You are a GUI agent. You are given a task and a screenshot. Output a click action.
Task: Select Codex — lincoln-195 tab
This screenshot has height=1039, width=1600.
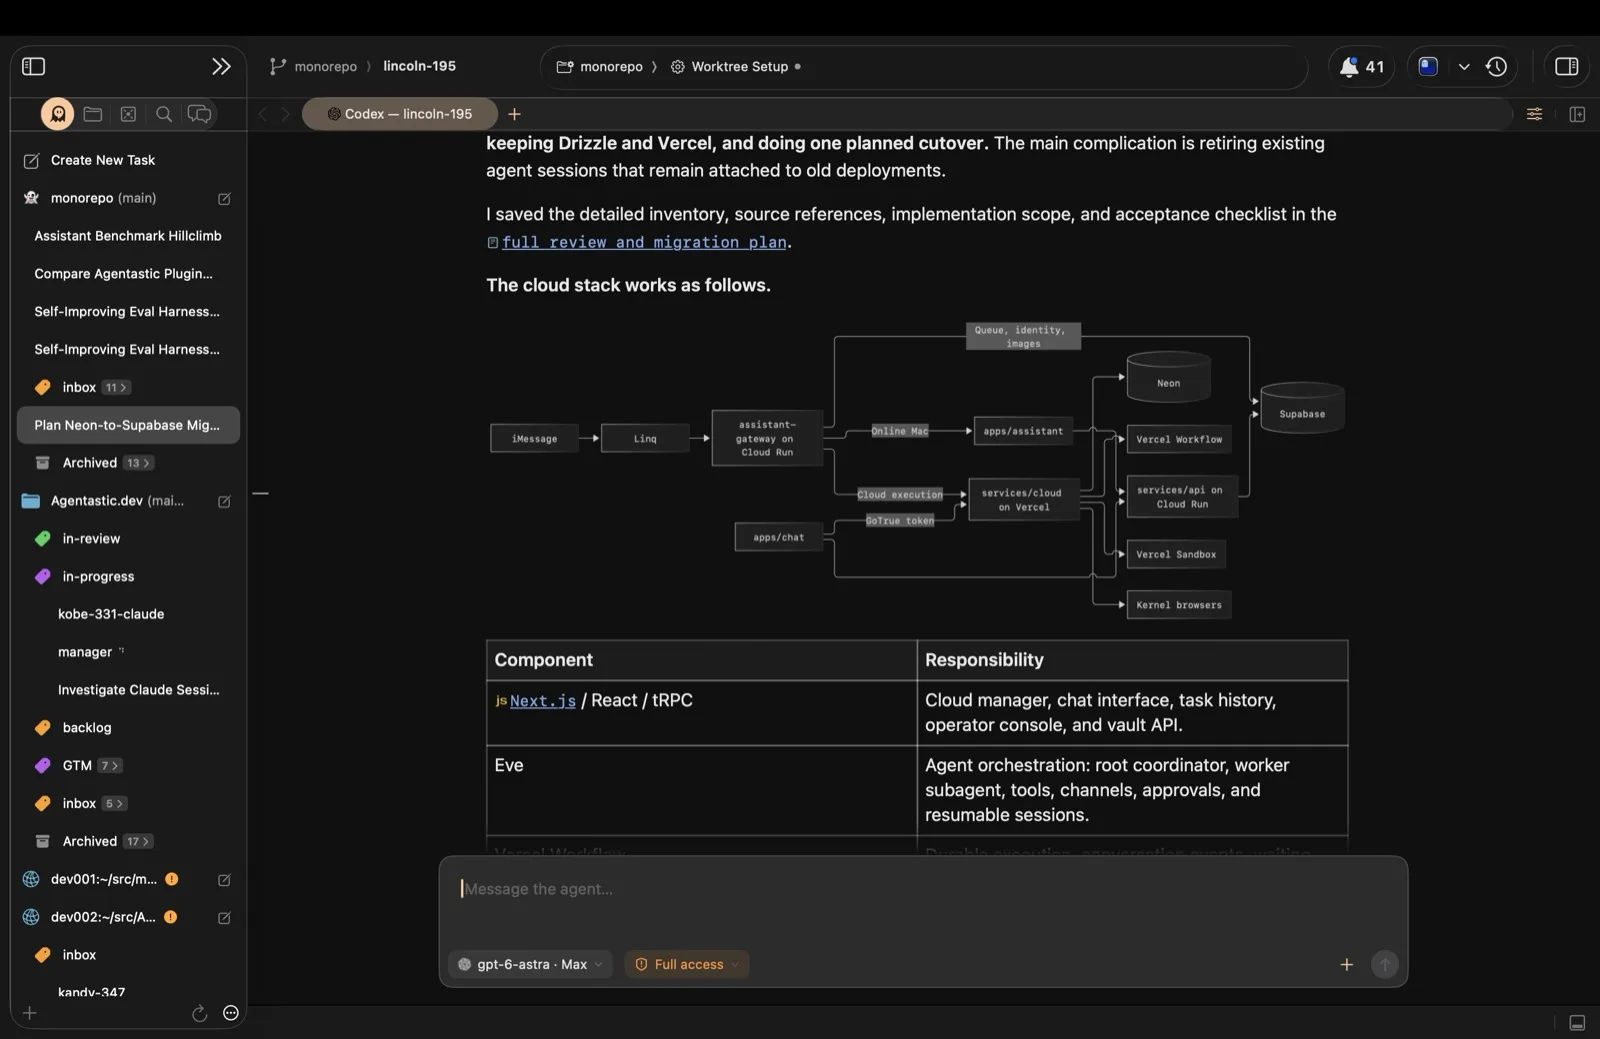400,114
